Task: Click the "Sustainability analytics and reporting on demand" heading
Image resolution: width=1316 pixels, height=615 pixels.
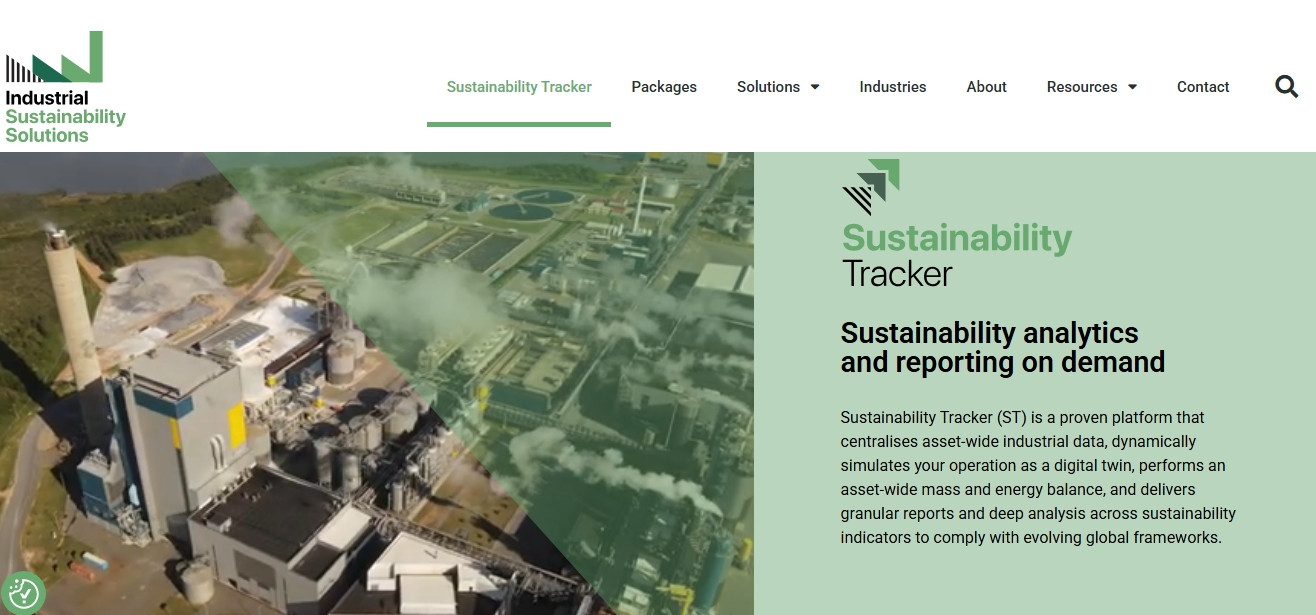Action: pyautogui.click(x=1003, y=347)
